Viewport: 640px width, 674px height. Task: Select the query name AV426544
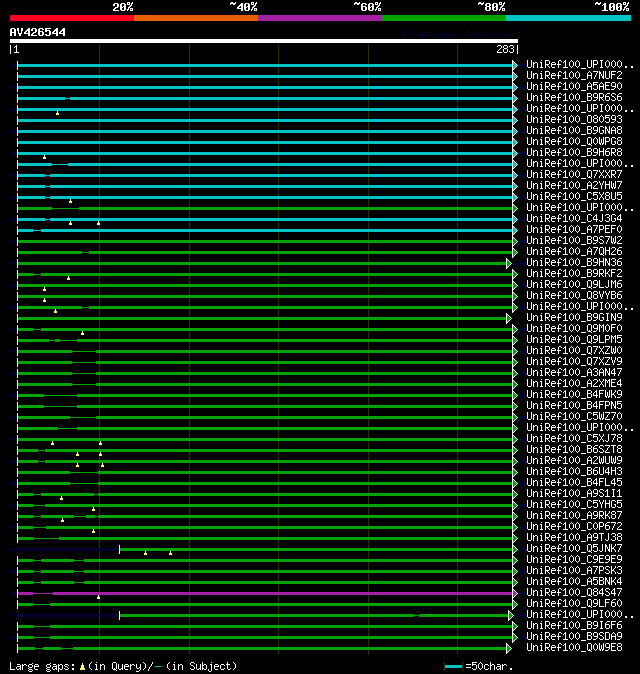point(38,32)
